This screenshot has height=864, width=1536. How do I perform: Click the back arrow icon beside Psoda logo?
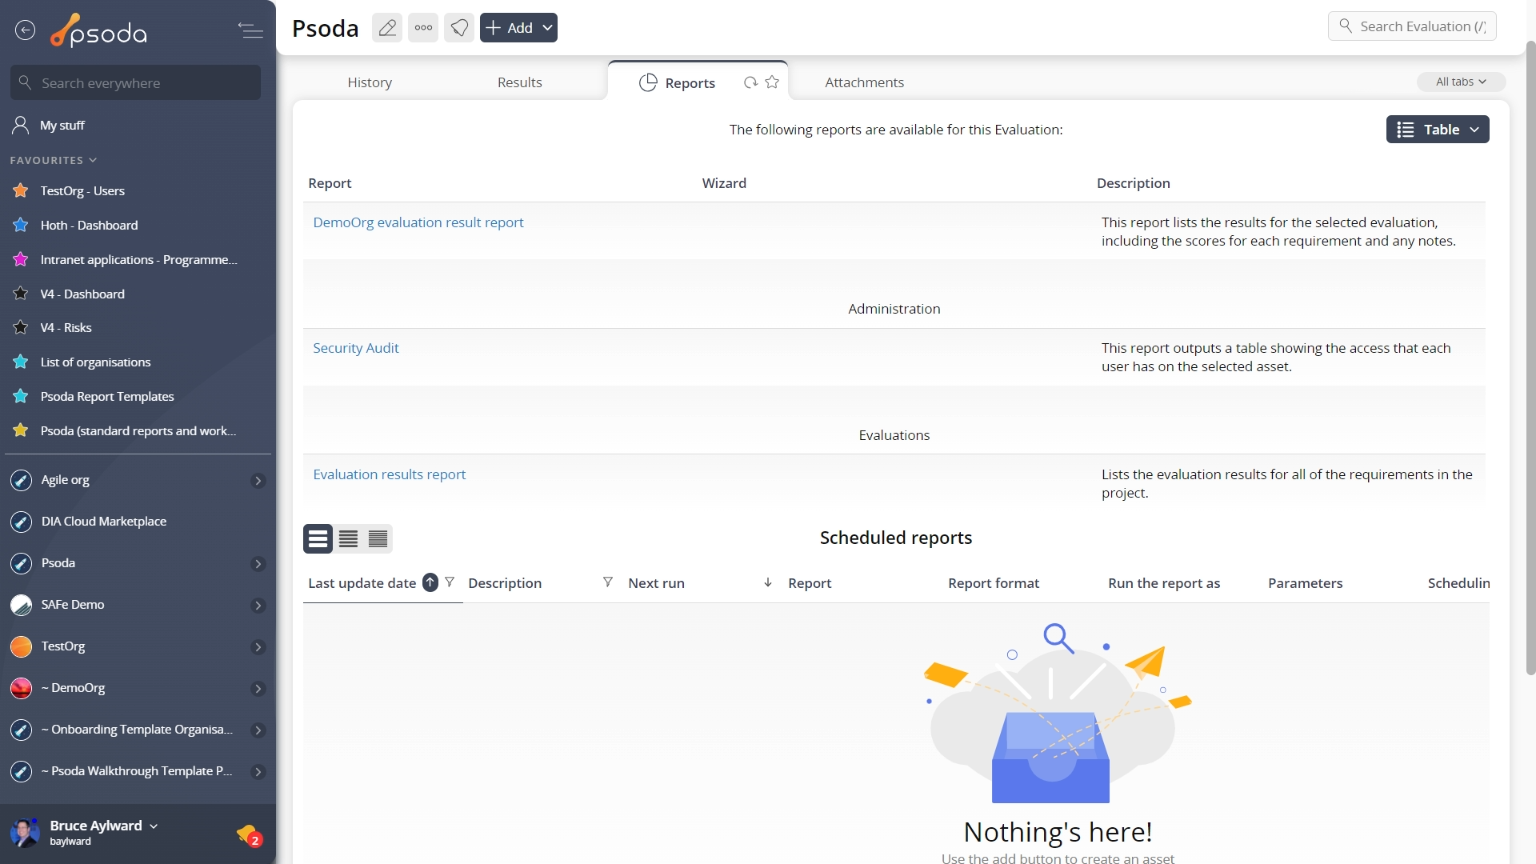[25, 31]
